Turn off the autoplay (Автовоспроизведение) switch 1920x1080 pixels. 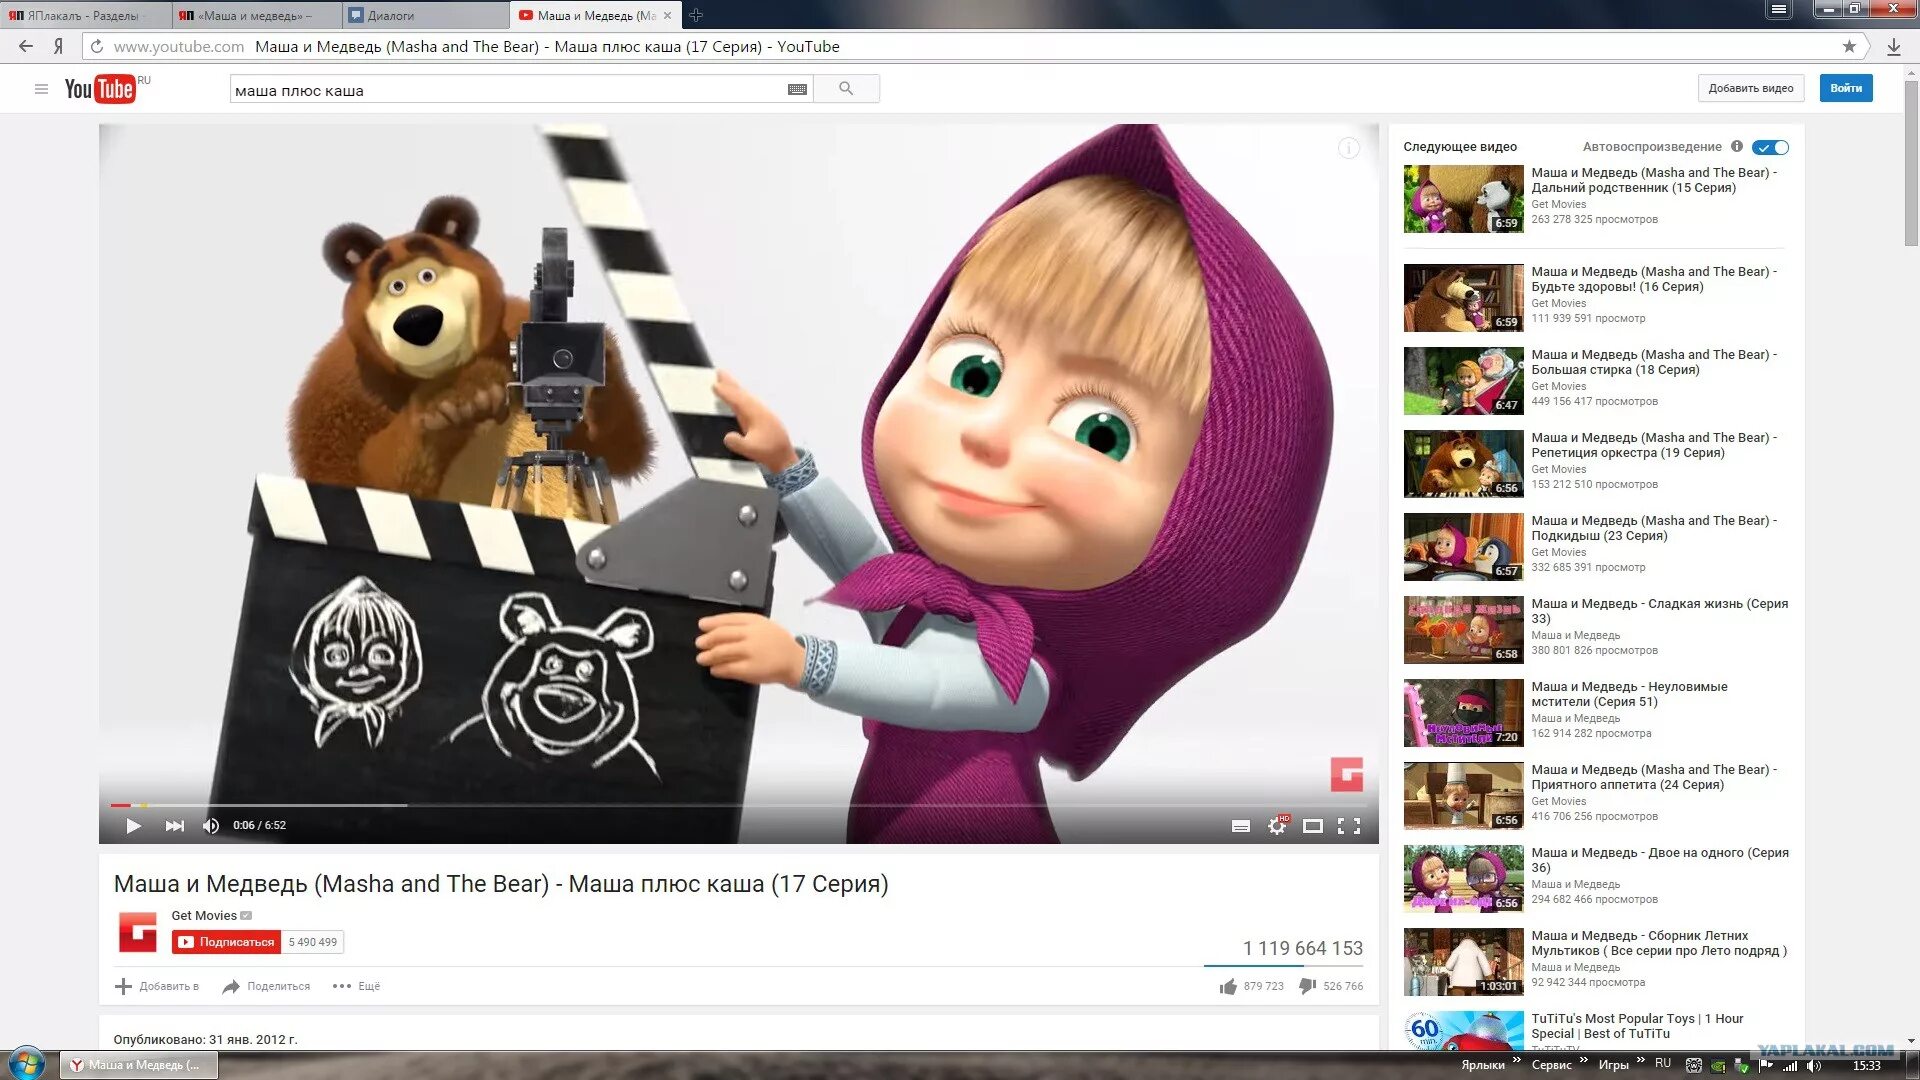(x=1770, y=147)
